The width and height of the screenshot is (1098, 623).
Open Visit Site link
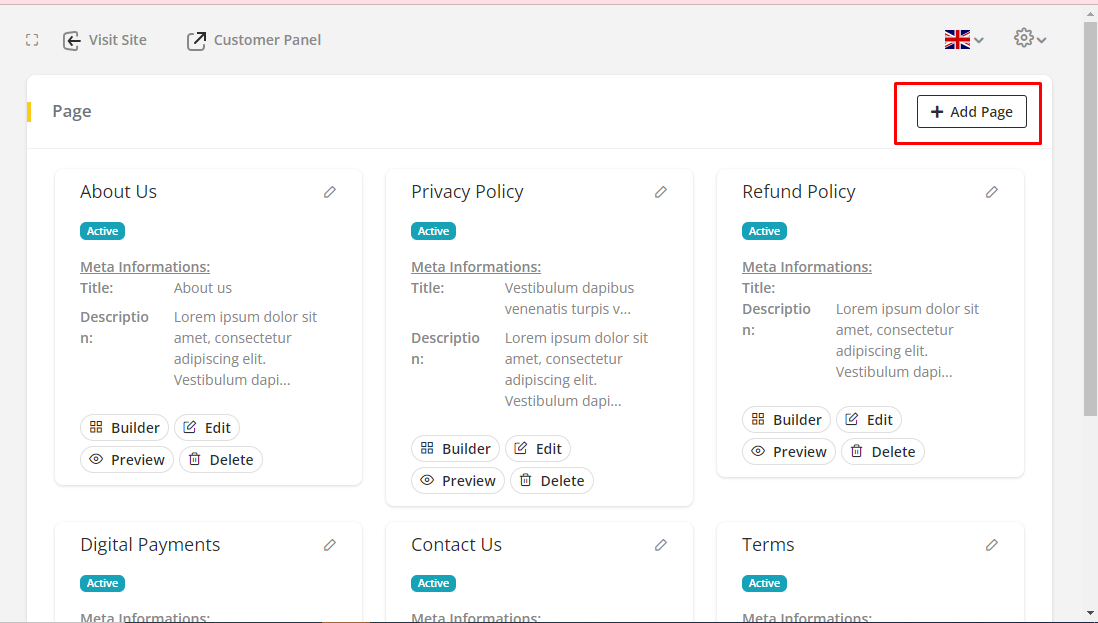click(105, 40)
